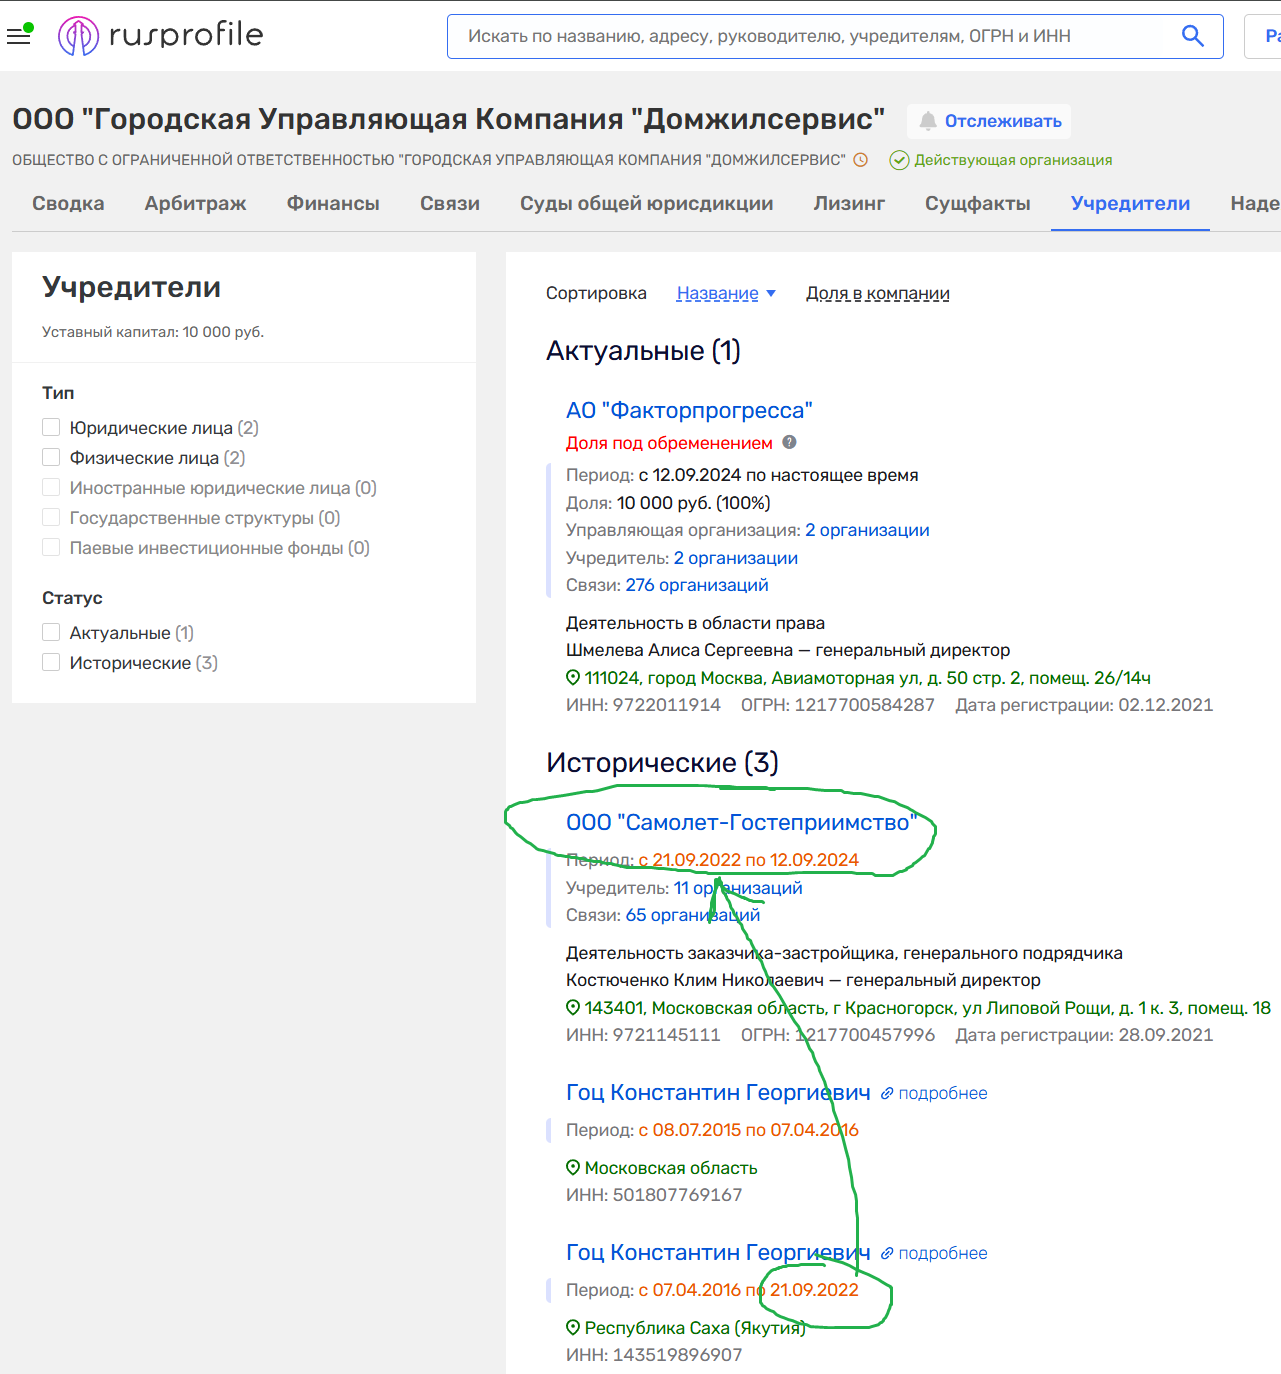Click the magnifying glass search icon
This screenshot has height=1374, width=1281.
[x=1192, y=36]
